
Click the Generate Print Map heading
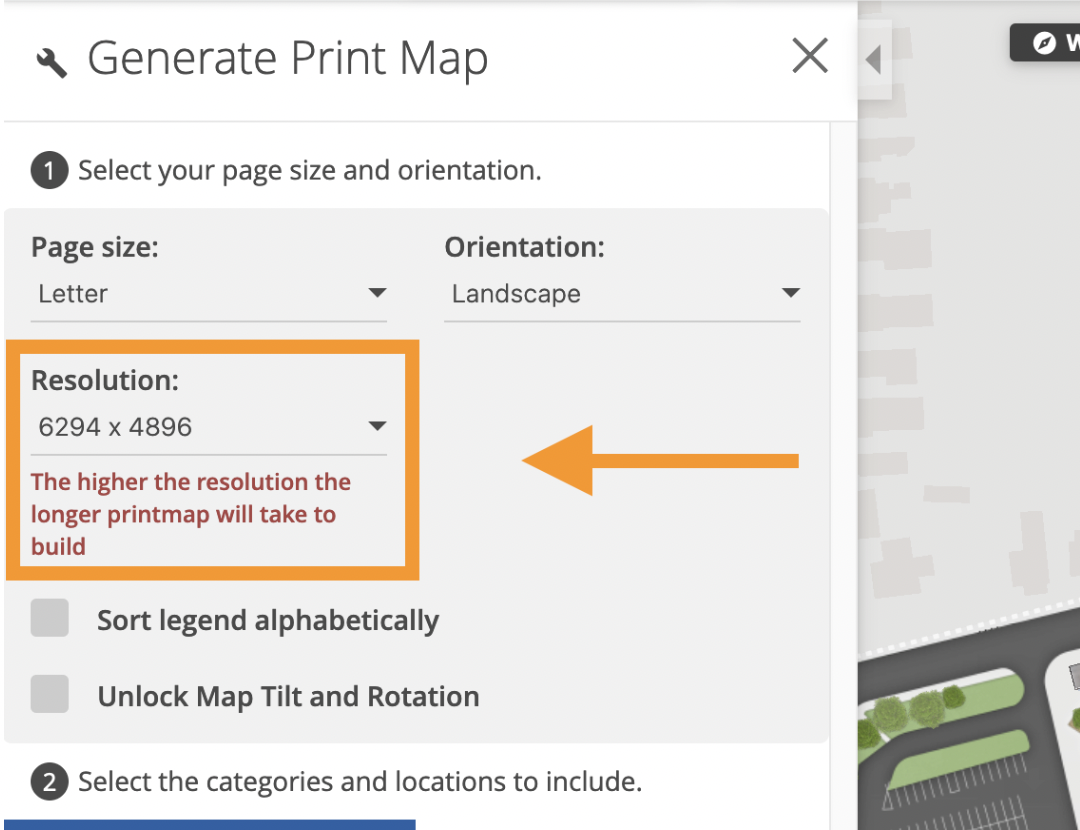[x=288, y=59]
